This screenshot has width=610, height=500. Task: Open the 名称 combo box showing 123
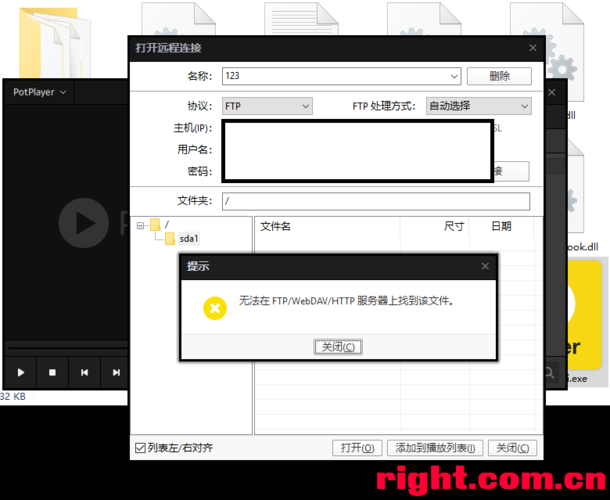tap(341, 76)
